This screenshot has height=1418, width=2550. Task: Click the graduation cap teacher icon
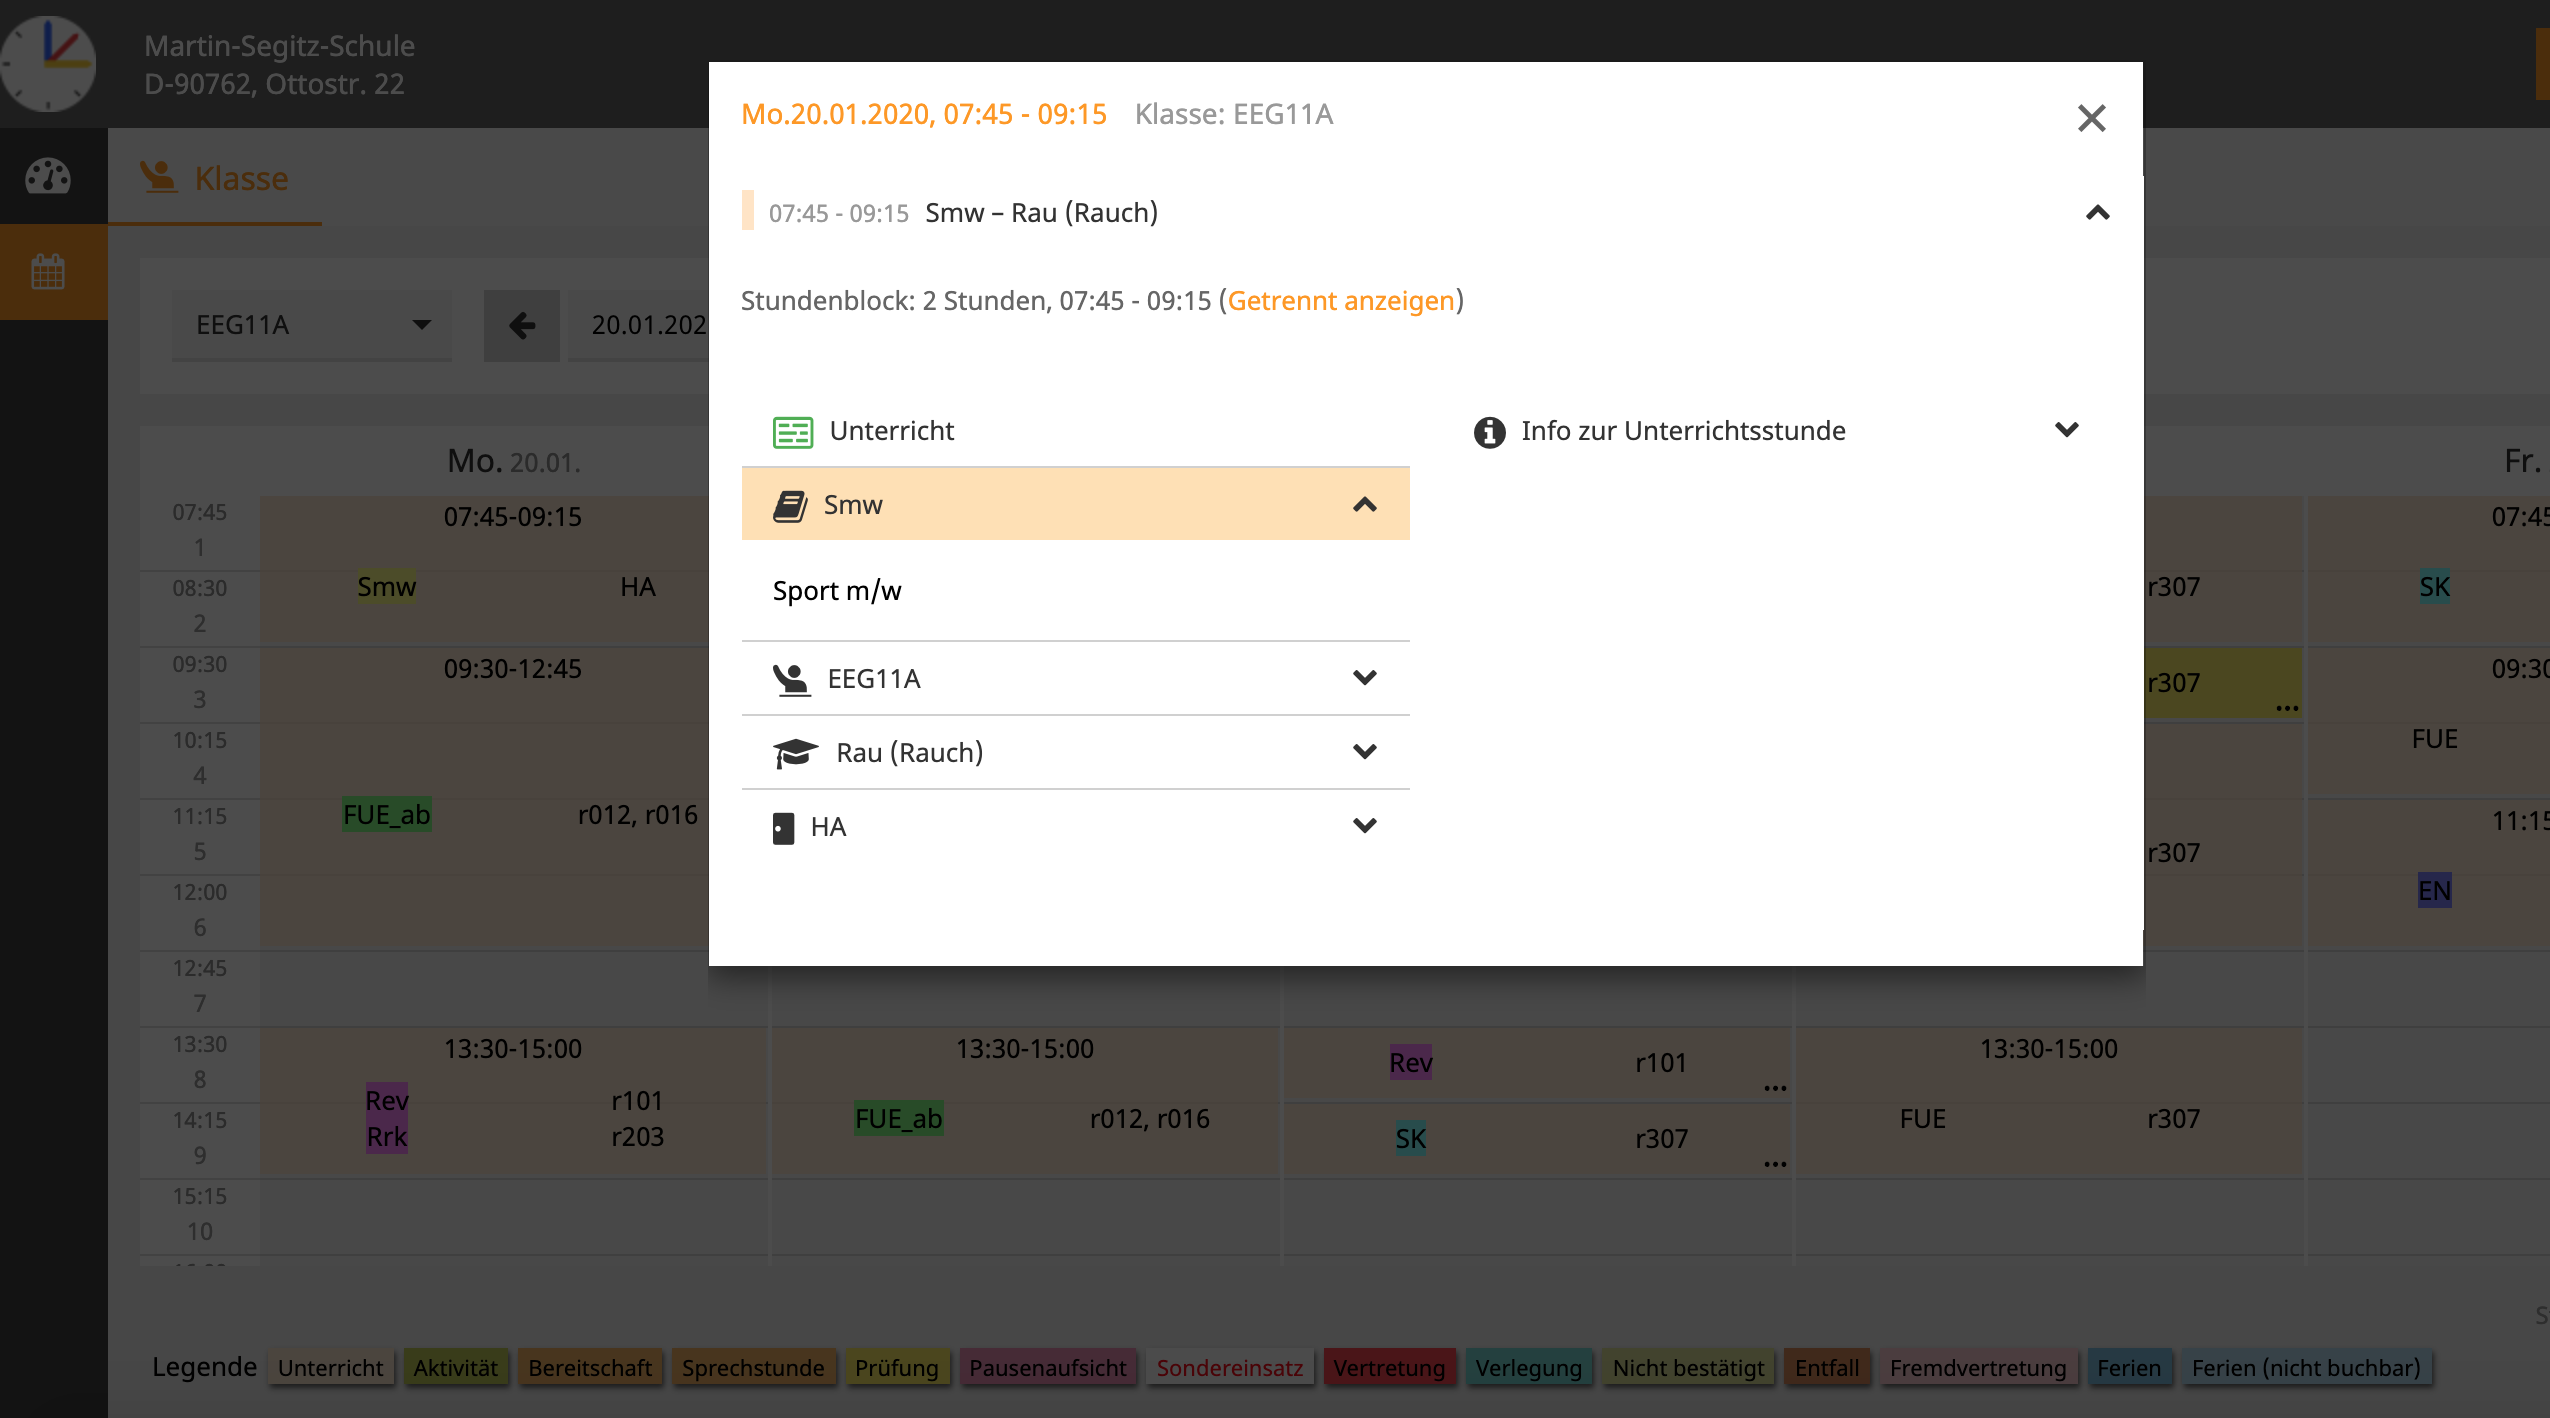point(795,753)
